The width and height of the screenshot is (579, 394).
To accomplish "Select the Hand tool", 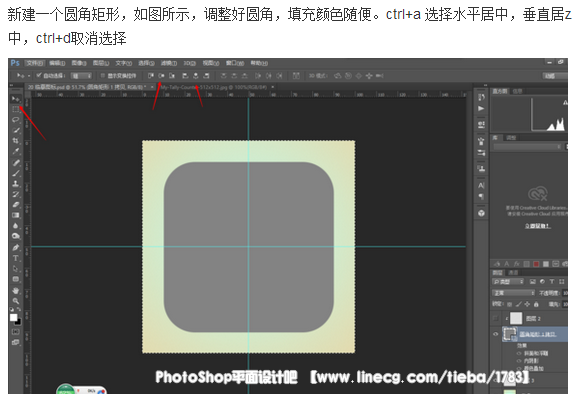I will pyautogui.click(x=16, y=291).
